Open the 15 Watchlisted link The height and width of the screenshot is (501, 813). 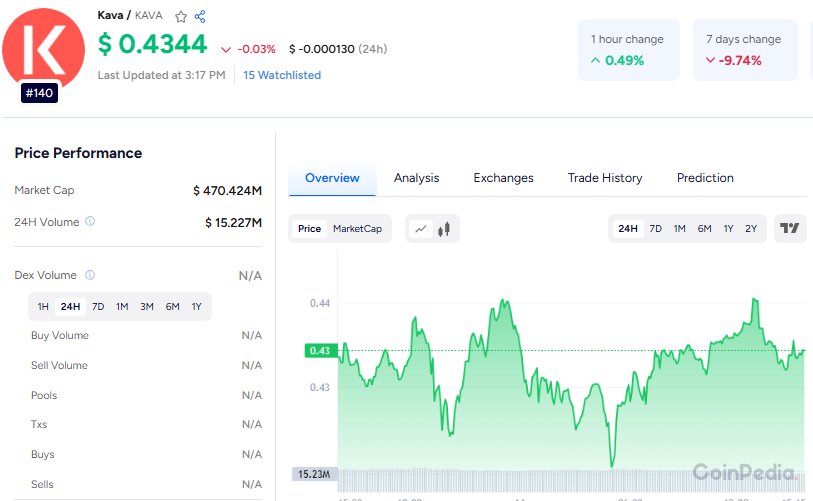[x=282, y=75]
